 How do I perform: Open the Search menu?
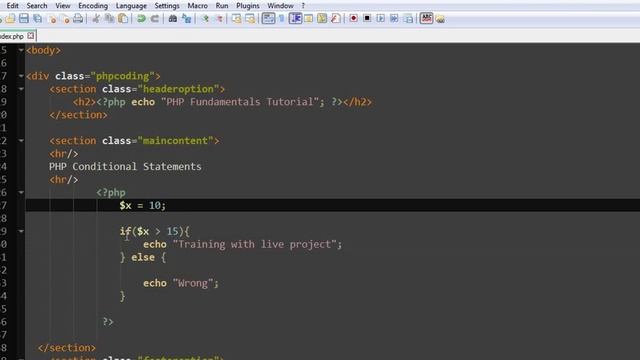37,6
